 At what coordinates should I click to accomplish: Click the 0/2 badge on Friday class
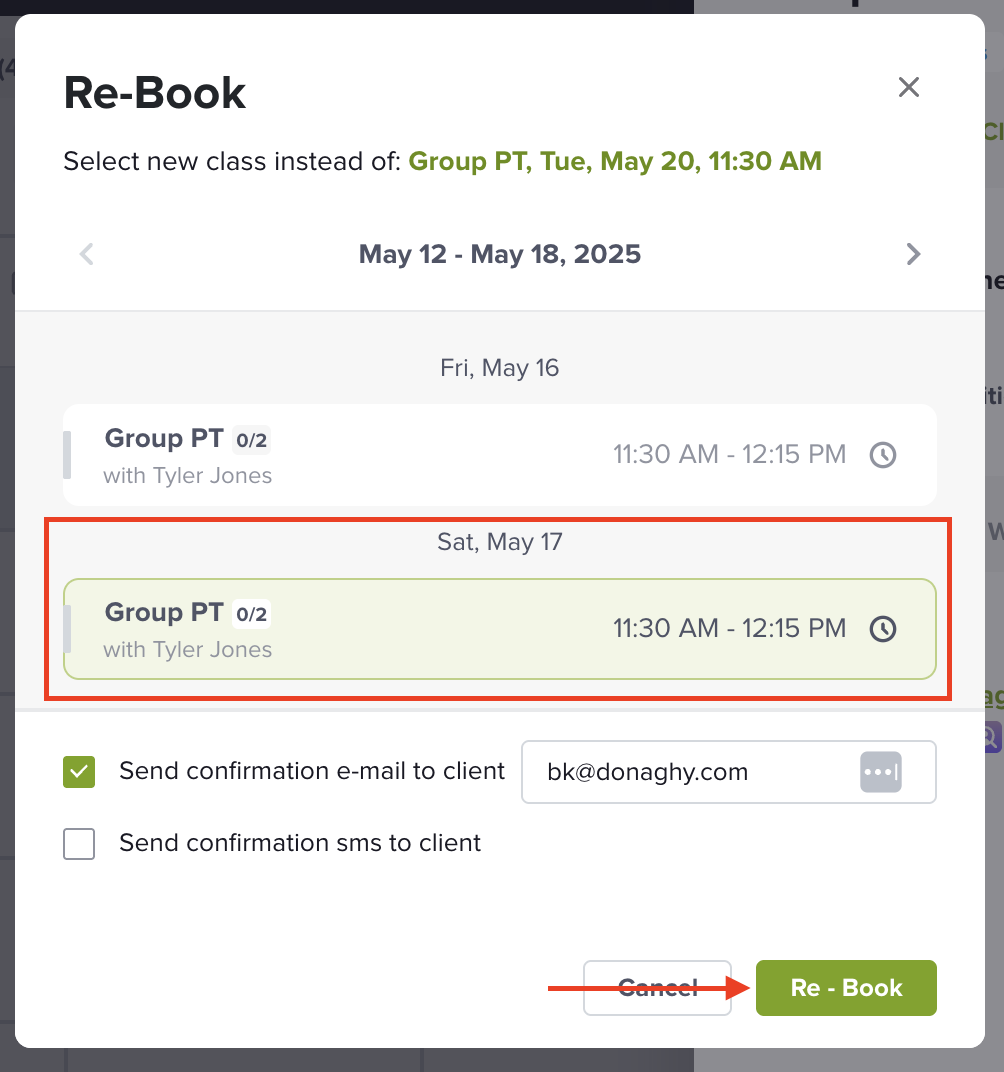coord(252,440)
